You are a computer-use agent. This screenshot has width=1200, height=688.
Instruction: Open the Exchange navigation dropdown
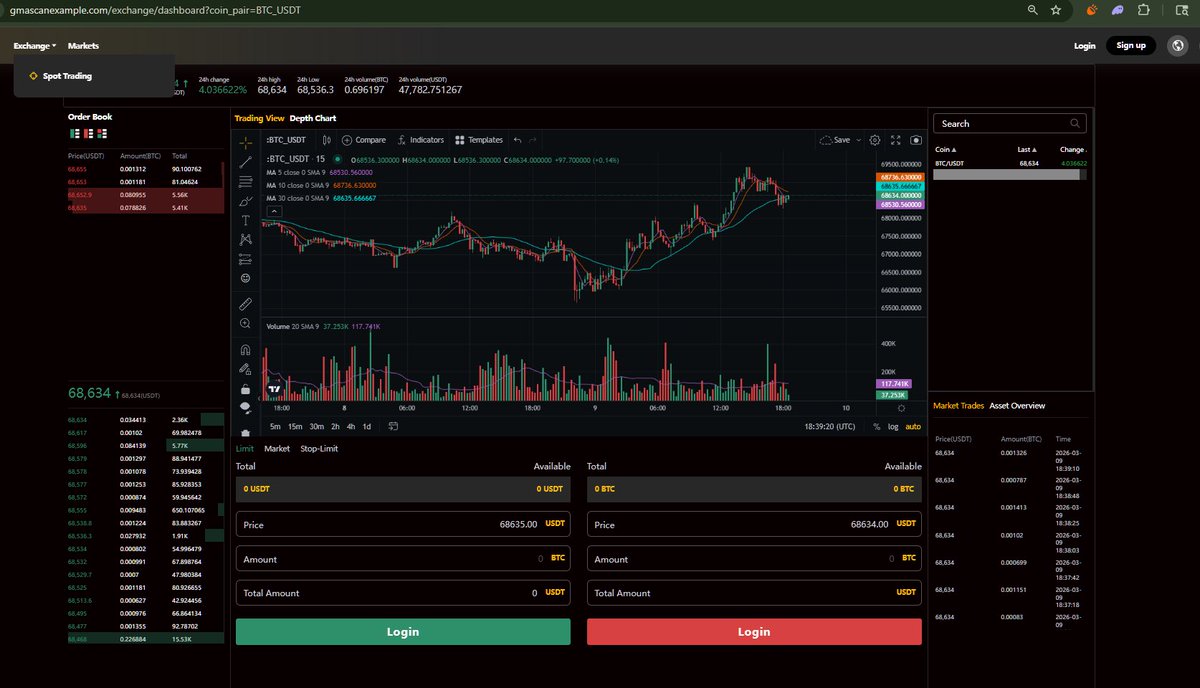tap(33, 45)
